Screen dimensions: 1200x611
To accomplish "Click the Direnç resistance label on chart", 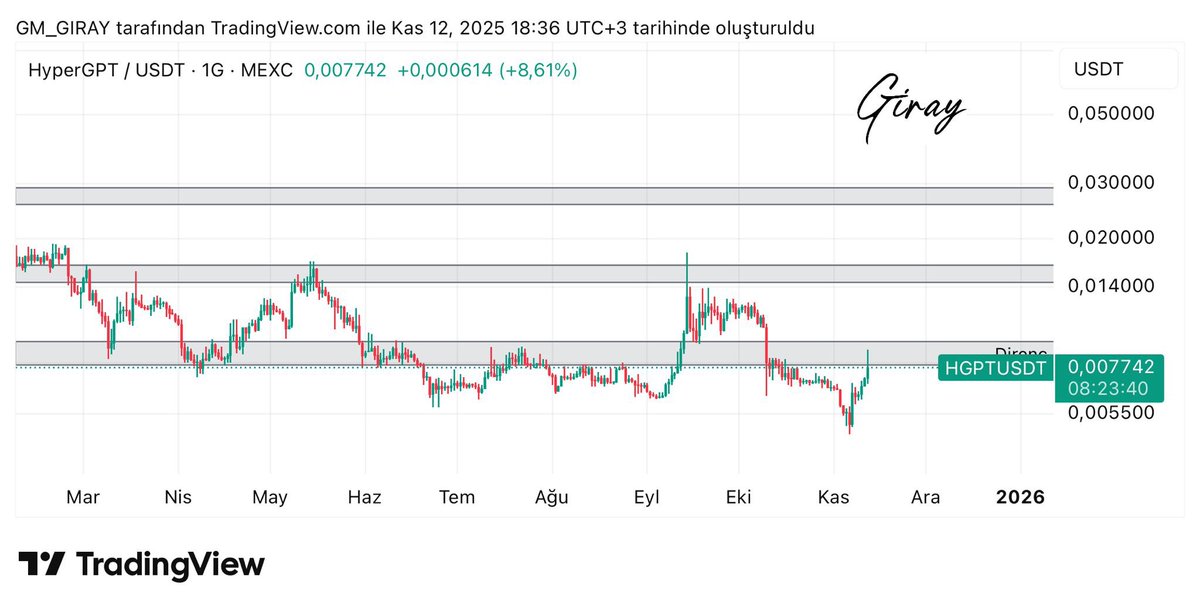I will [1021, 352].
